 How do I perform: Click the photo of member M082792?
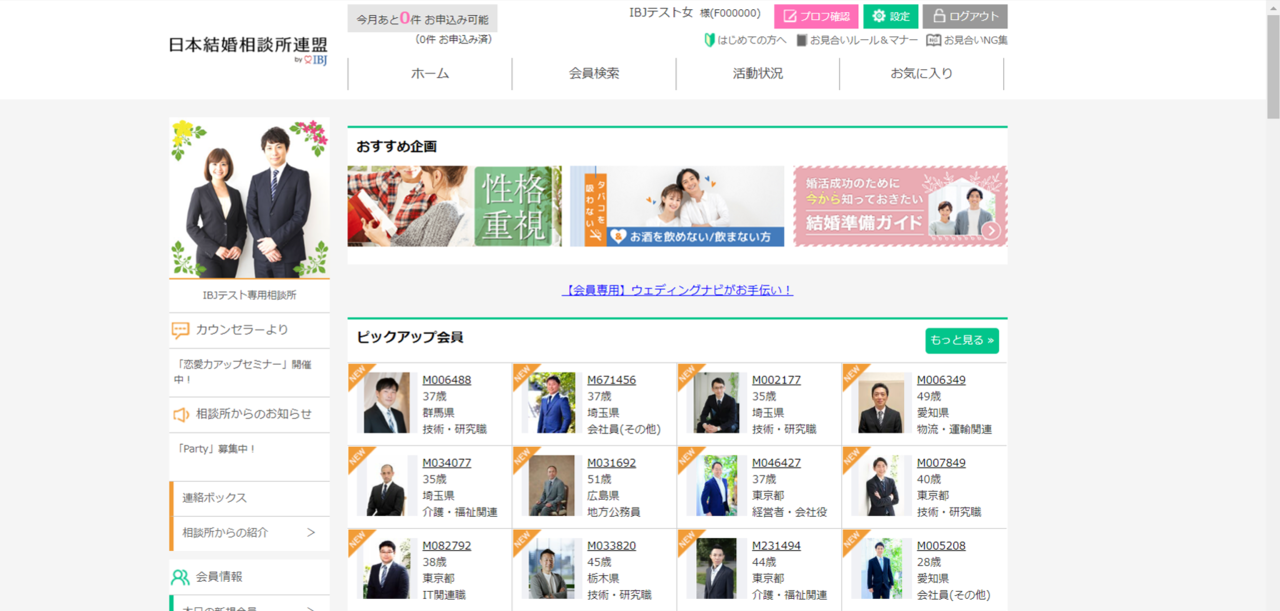tap(386, 569)
